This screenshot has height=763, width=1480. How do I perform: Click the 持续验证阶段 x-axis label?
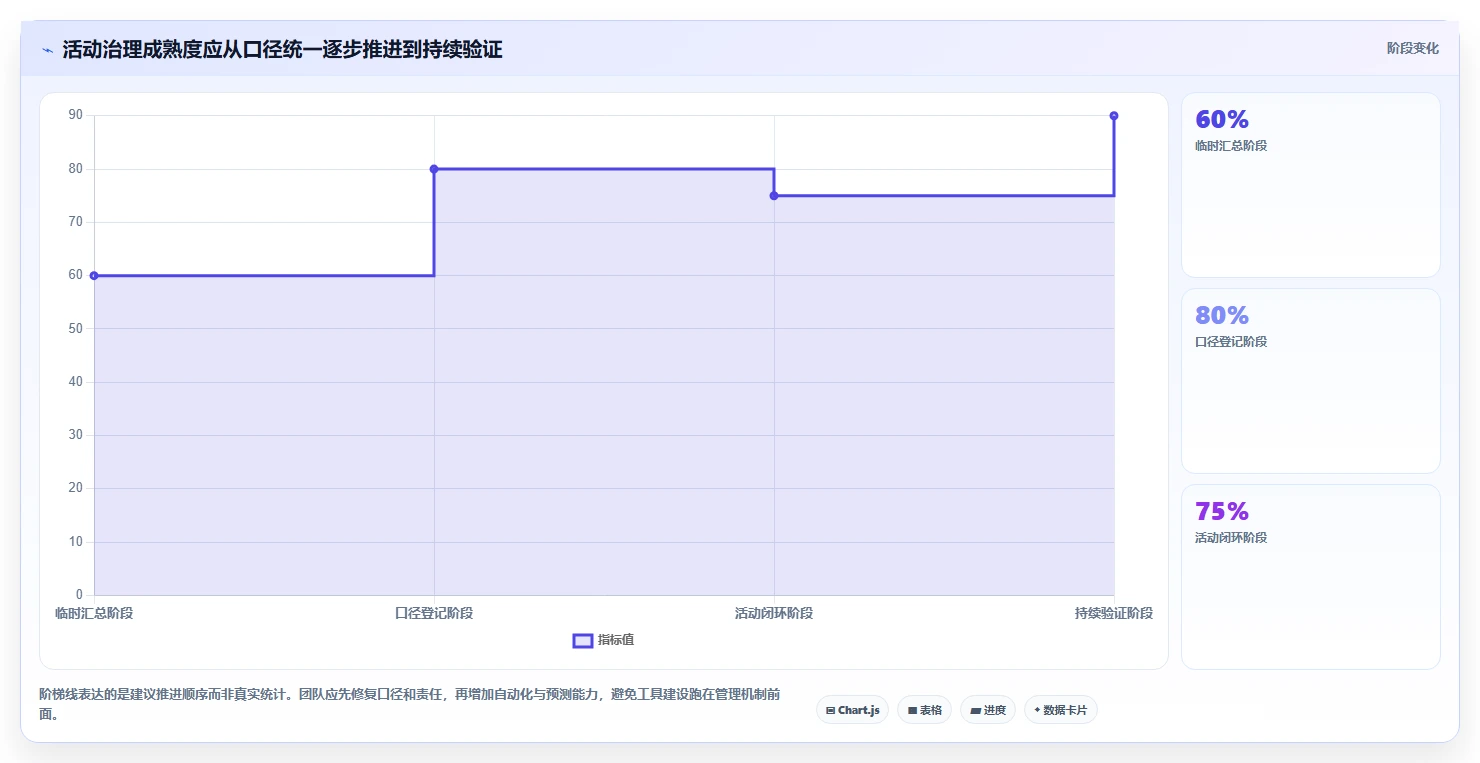pyautogui.click(x=1114, y=613)
